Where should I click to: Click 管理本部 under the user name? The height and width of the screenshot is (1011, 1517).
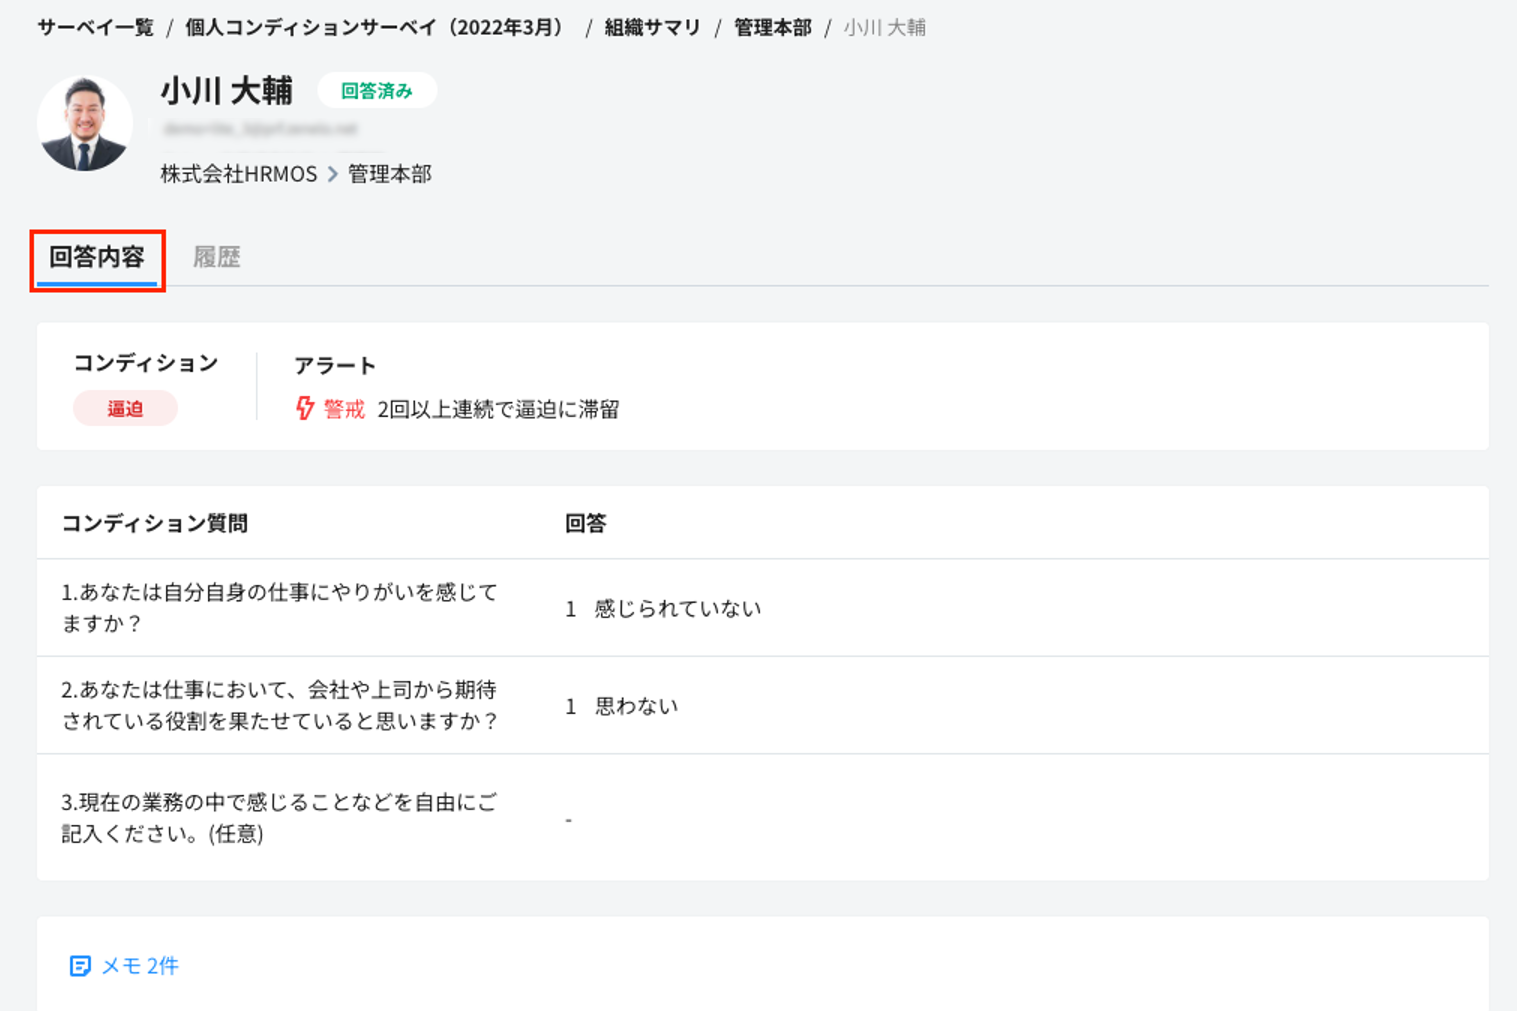click(x=390, y=174)
